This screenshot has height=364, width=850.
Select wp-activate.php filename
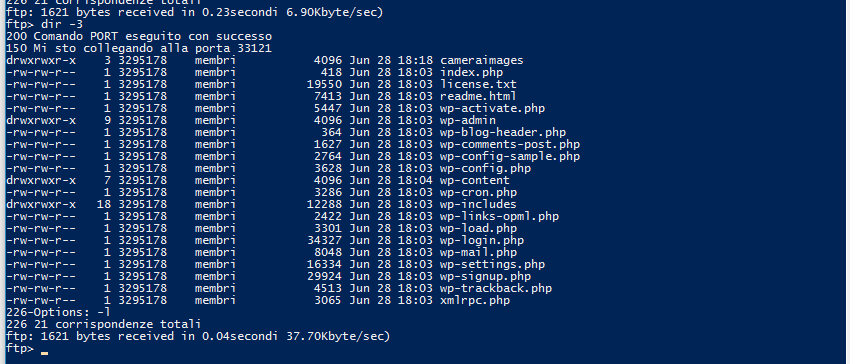[x=492, y=108]
